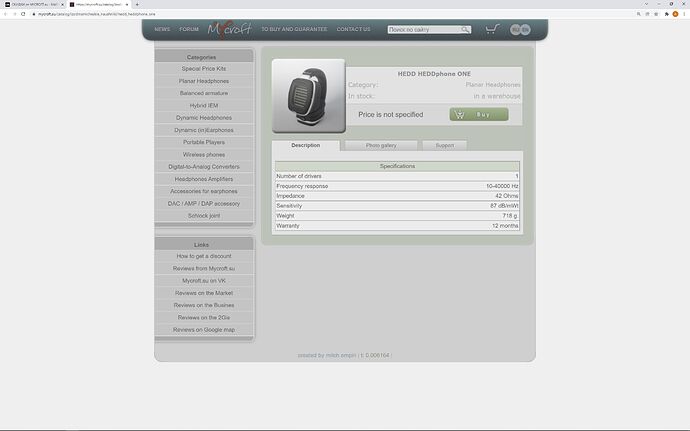Switch to the first browser tab
The image size is (690, 431).
point(32,4)
